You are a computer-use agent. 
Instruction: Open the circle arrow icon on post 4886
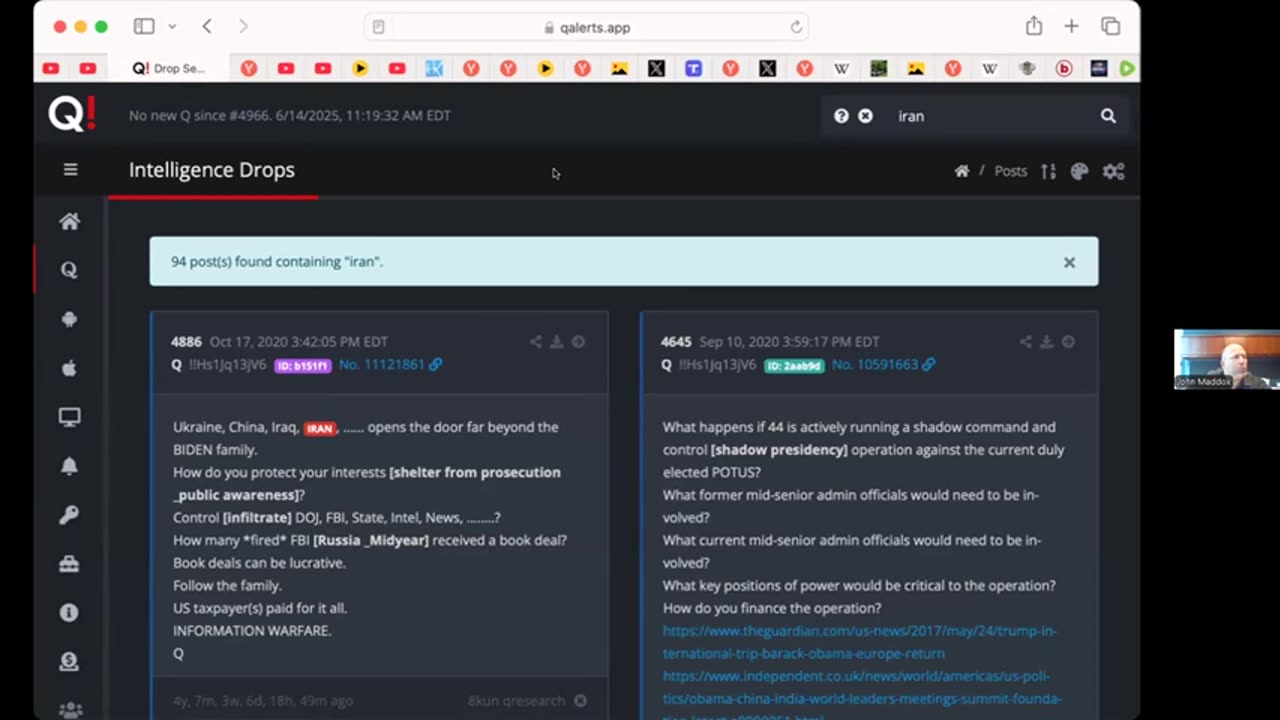point(578,342)
